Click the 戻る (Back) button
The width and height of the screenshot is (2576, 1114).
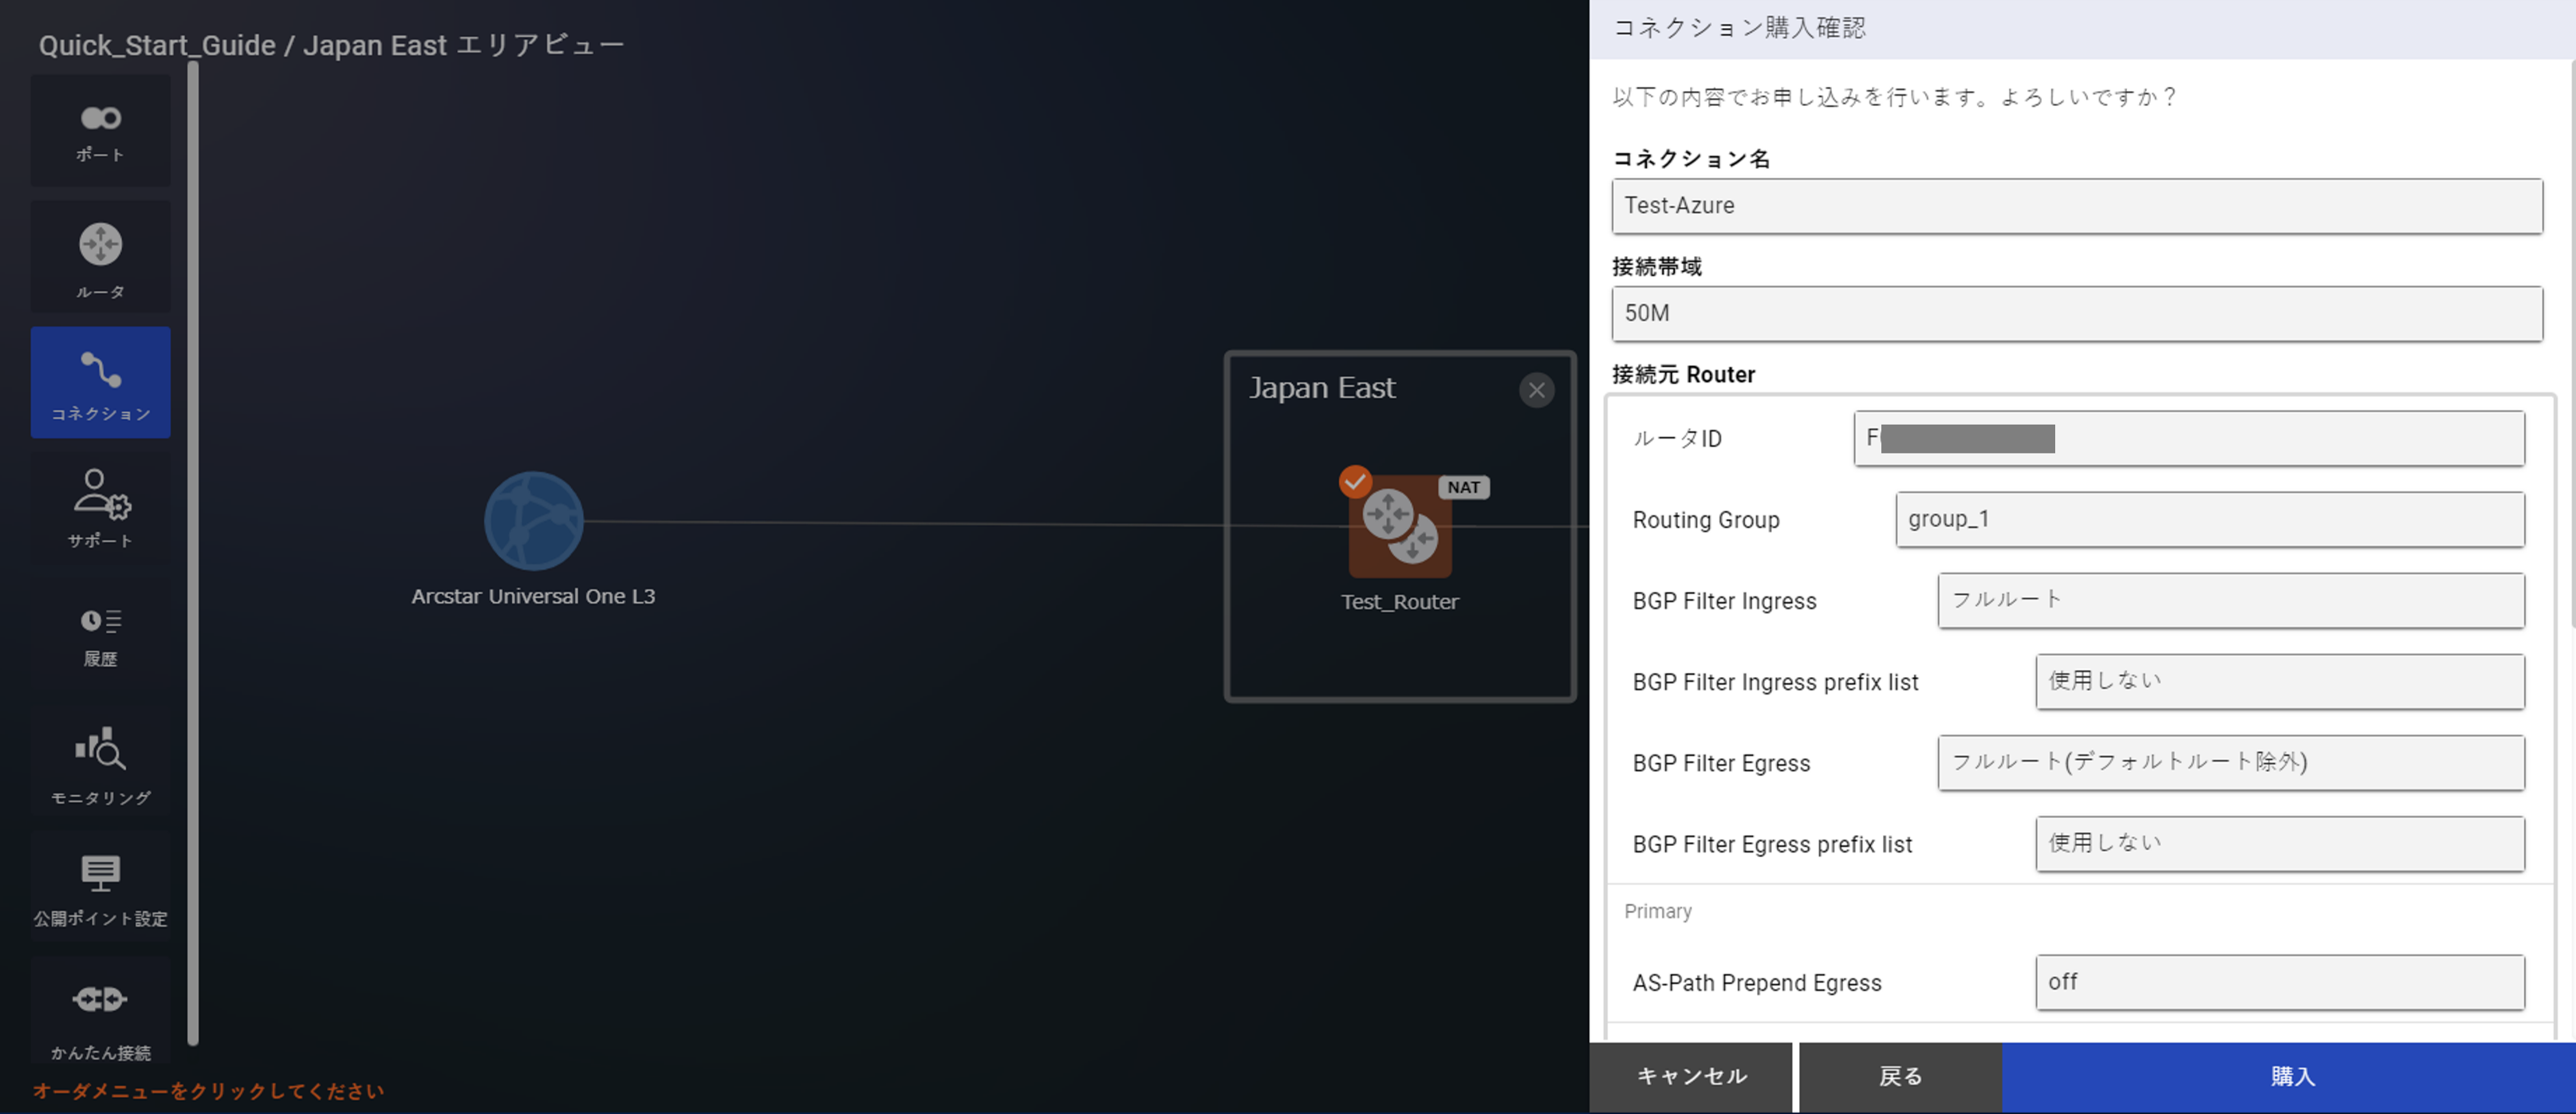coord(1900,1076)
